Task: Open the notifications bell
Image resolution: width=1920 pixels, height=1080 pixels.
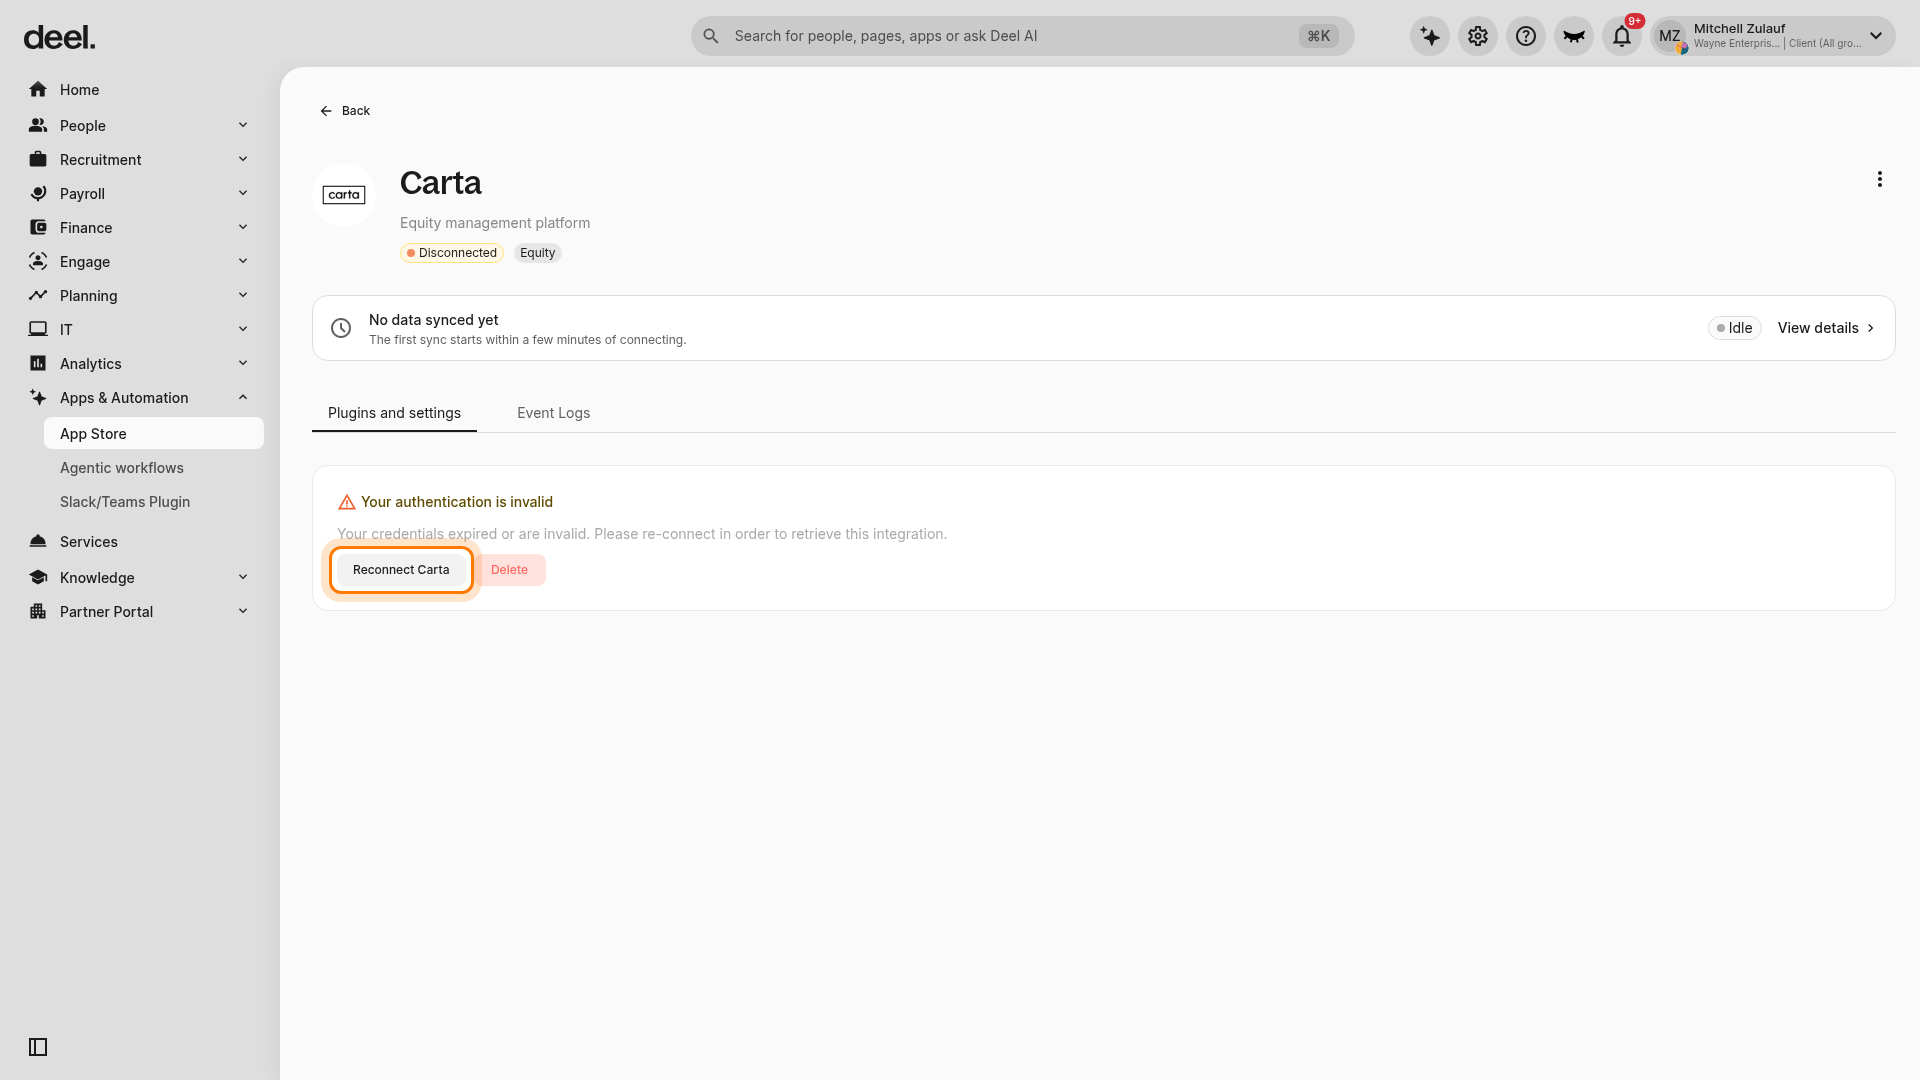Action: coord(1622,36)
